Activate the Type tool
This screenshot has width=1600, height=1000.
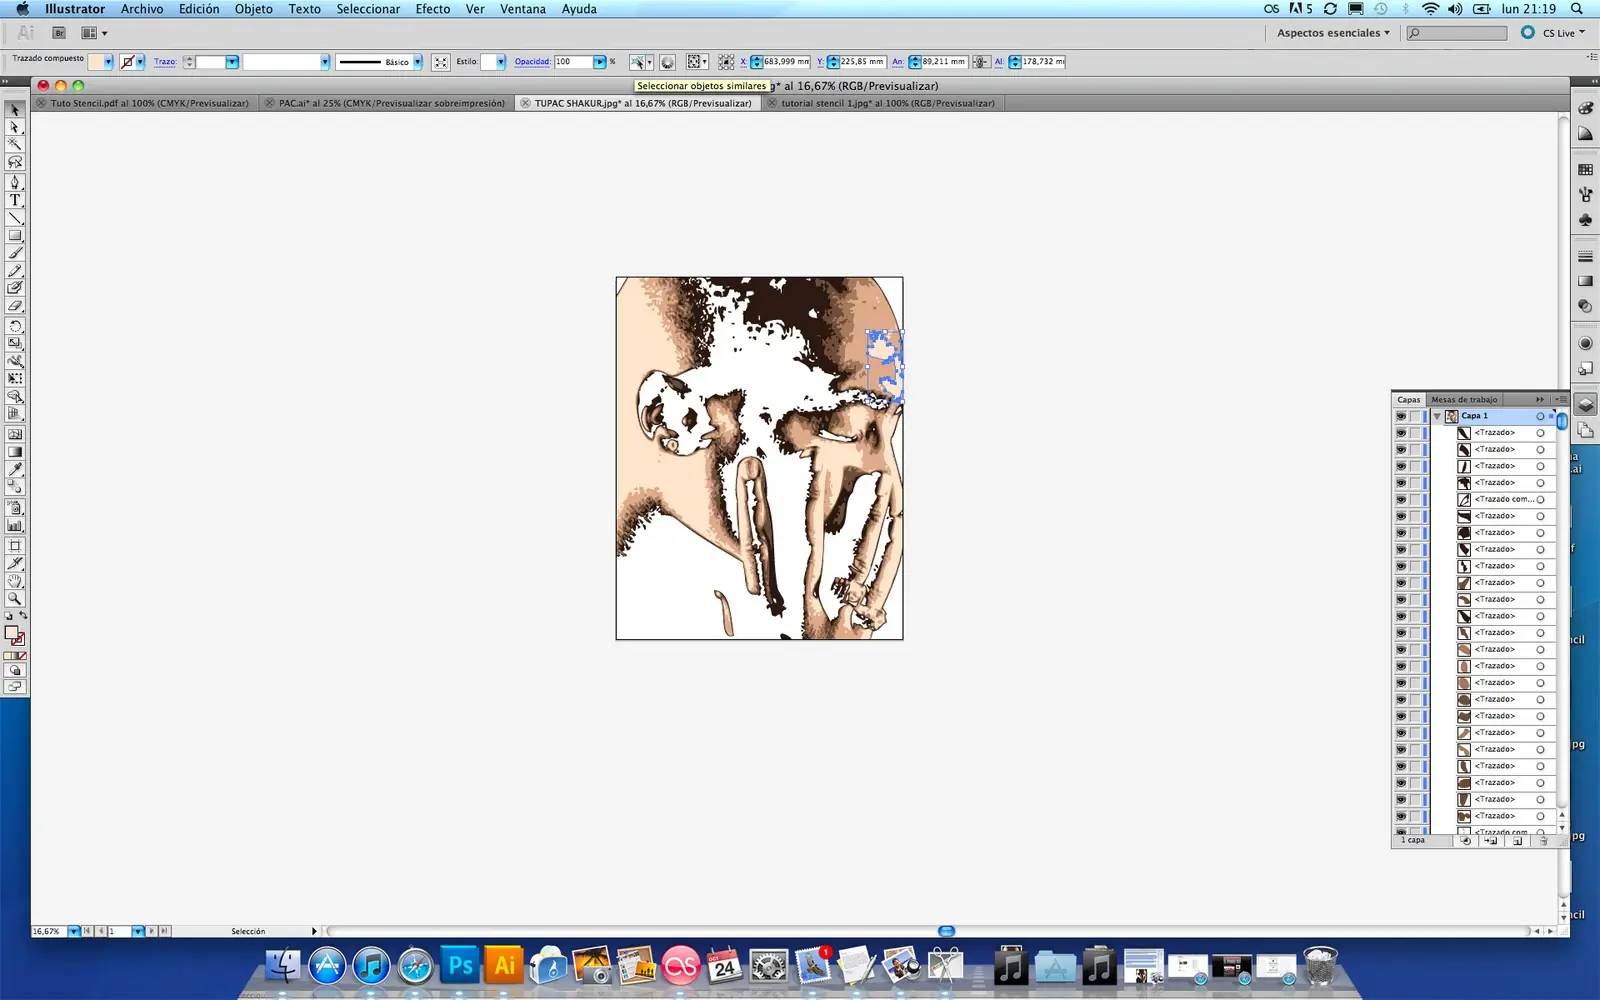pyautogui.click(x=15, y=200)
